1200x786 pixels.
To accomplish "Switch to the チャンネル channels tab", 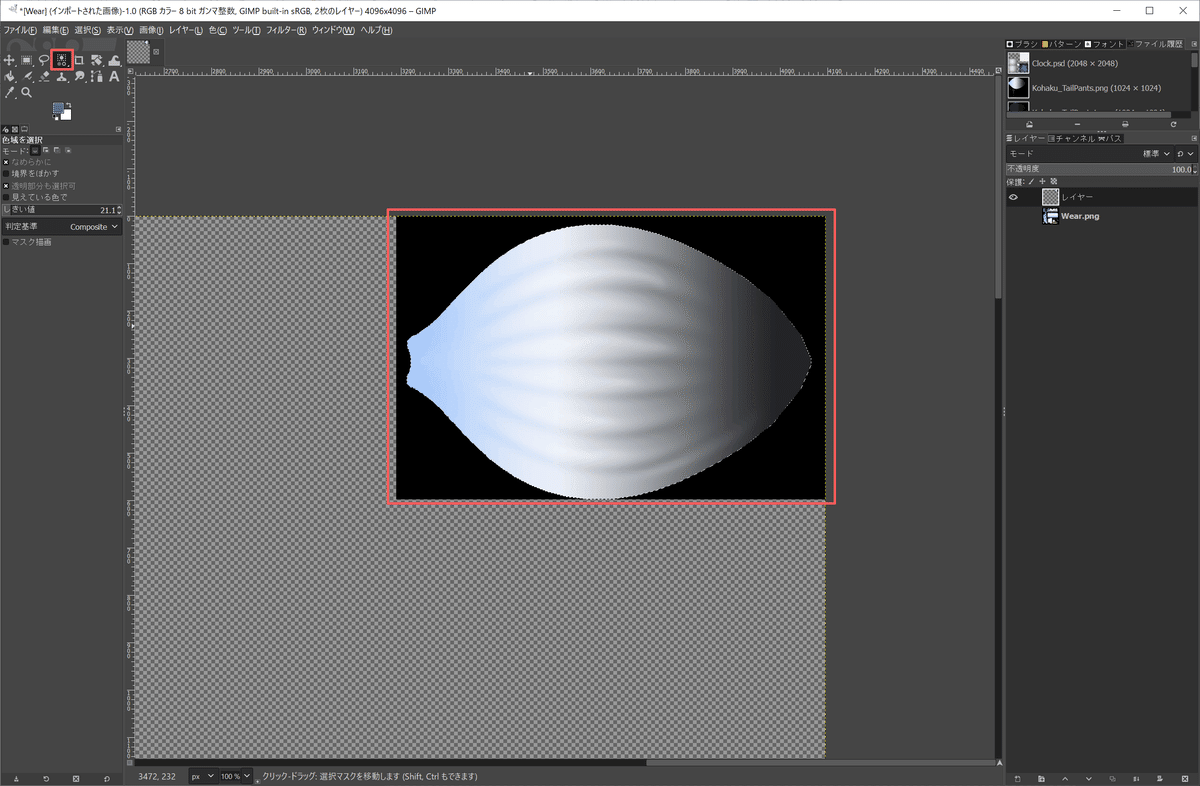I will 1071,138.
